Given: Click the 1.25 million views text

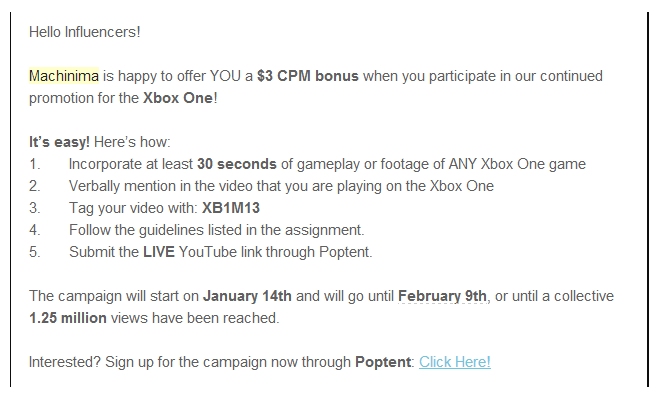Looking at the screenshot, I should point(154,318).
